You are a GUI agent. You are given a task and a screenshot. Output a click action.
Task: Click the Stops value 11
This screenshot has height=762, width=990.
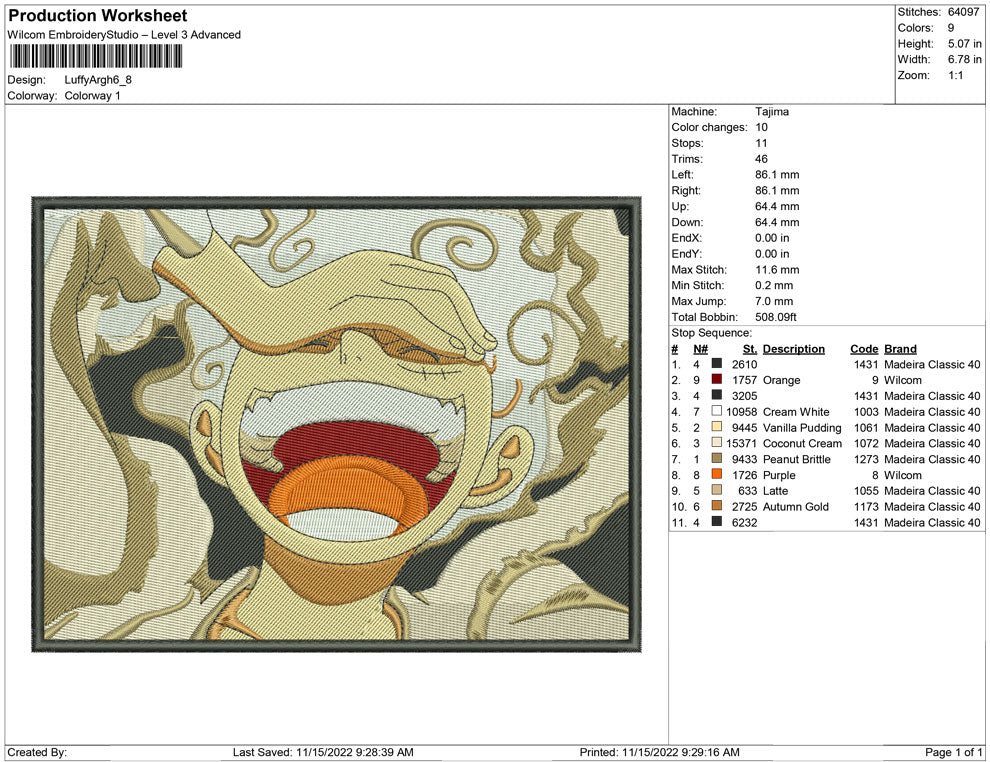761,143
